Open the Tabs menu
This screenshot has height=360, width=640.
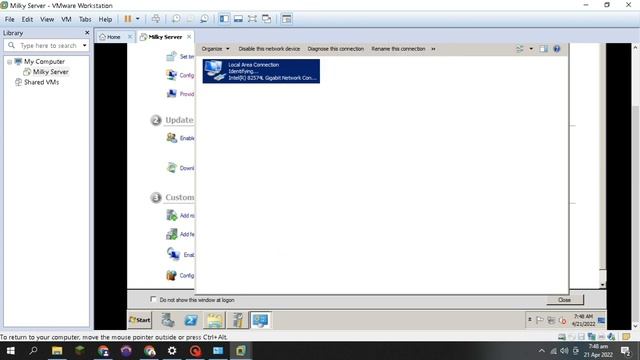85,19
